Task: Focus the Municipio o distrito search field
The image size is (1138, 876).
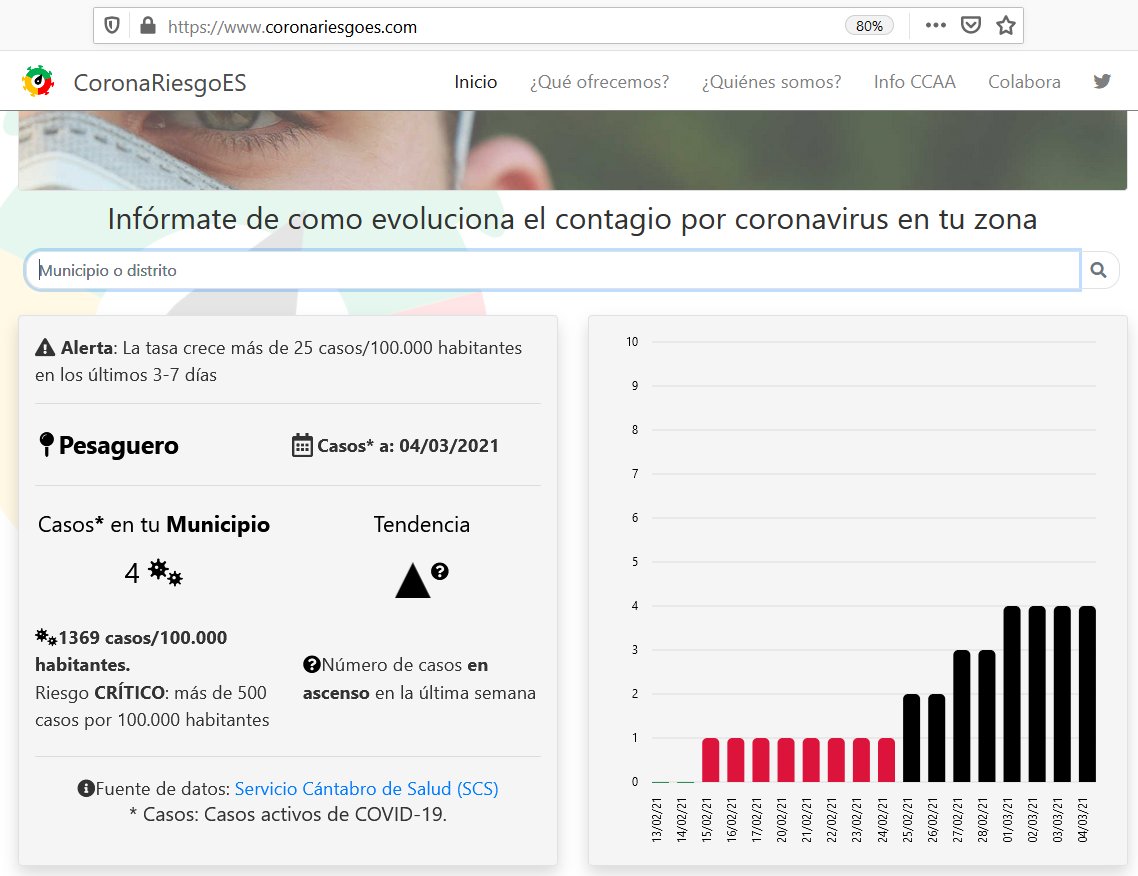Action: coord(552,270)
